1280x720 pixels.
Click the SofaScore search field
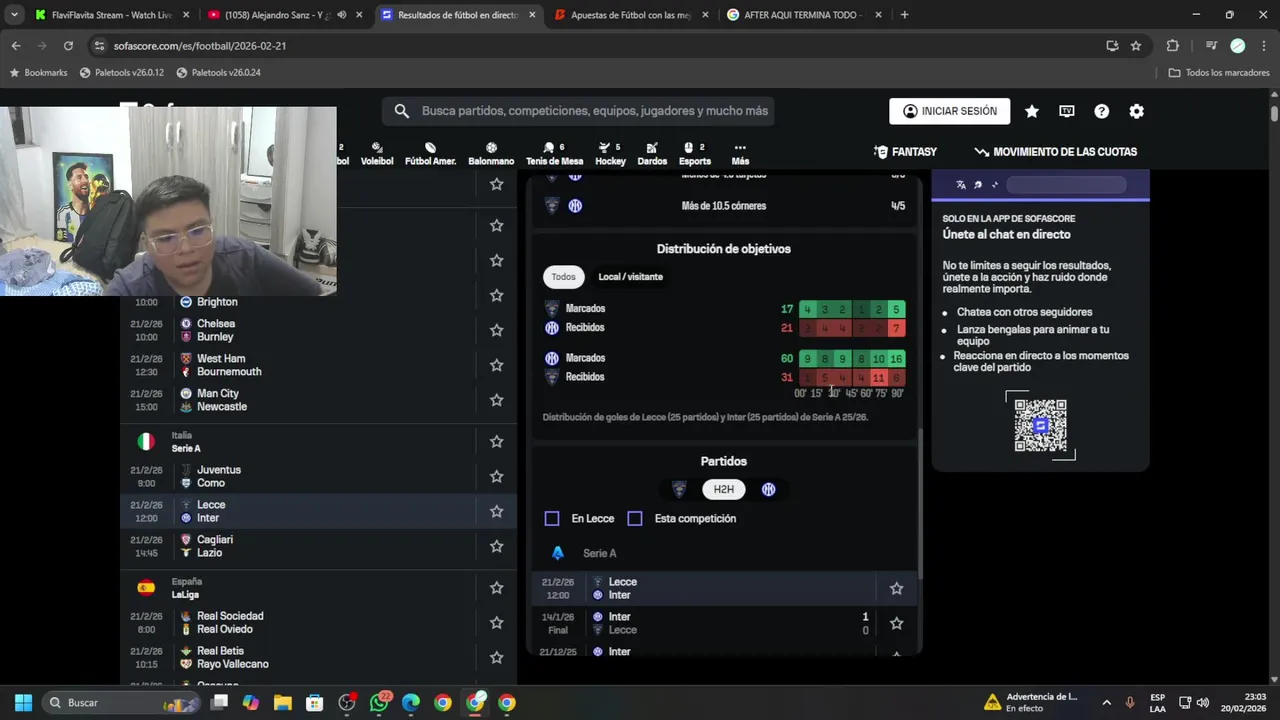[x=578, y=111]
